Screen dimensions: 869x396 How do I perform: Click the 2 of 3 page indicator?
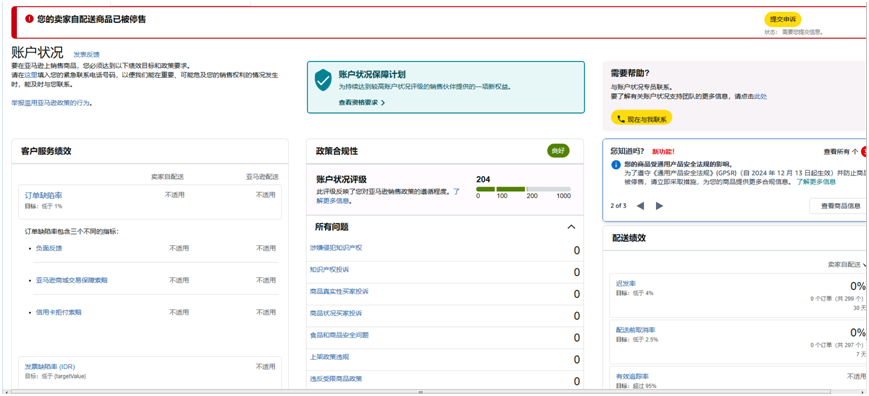coord(618,206)
